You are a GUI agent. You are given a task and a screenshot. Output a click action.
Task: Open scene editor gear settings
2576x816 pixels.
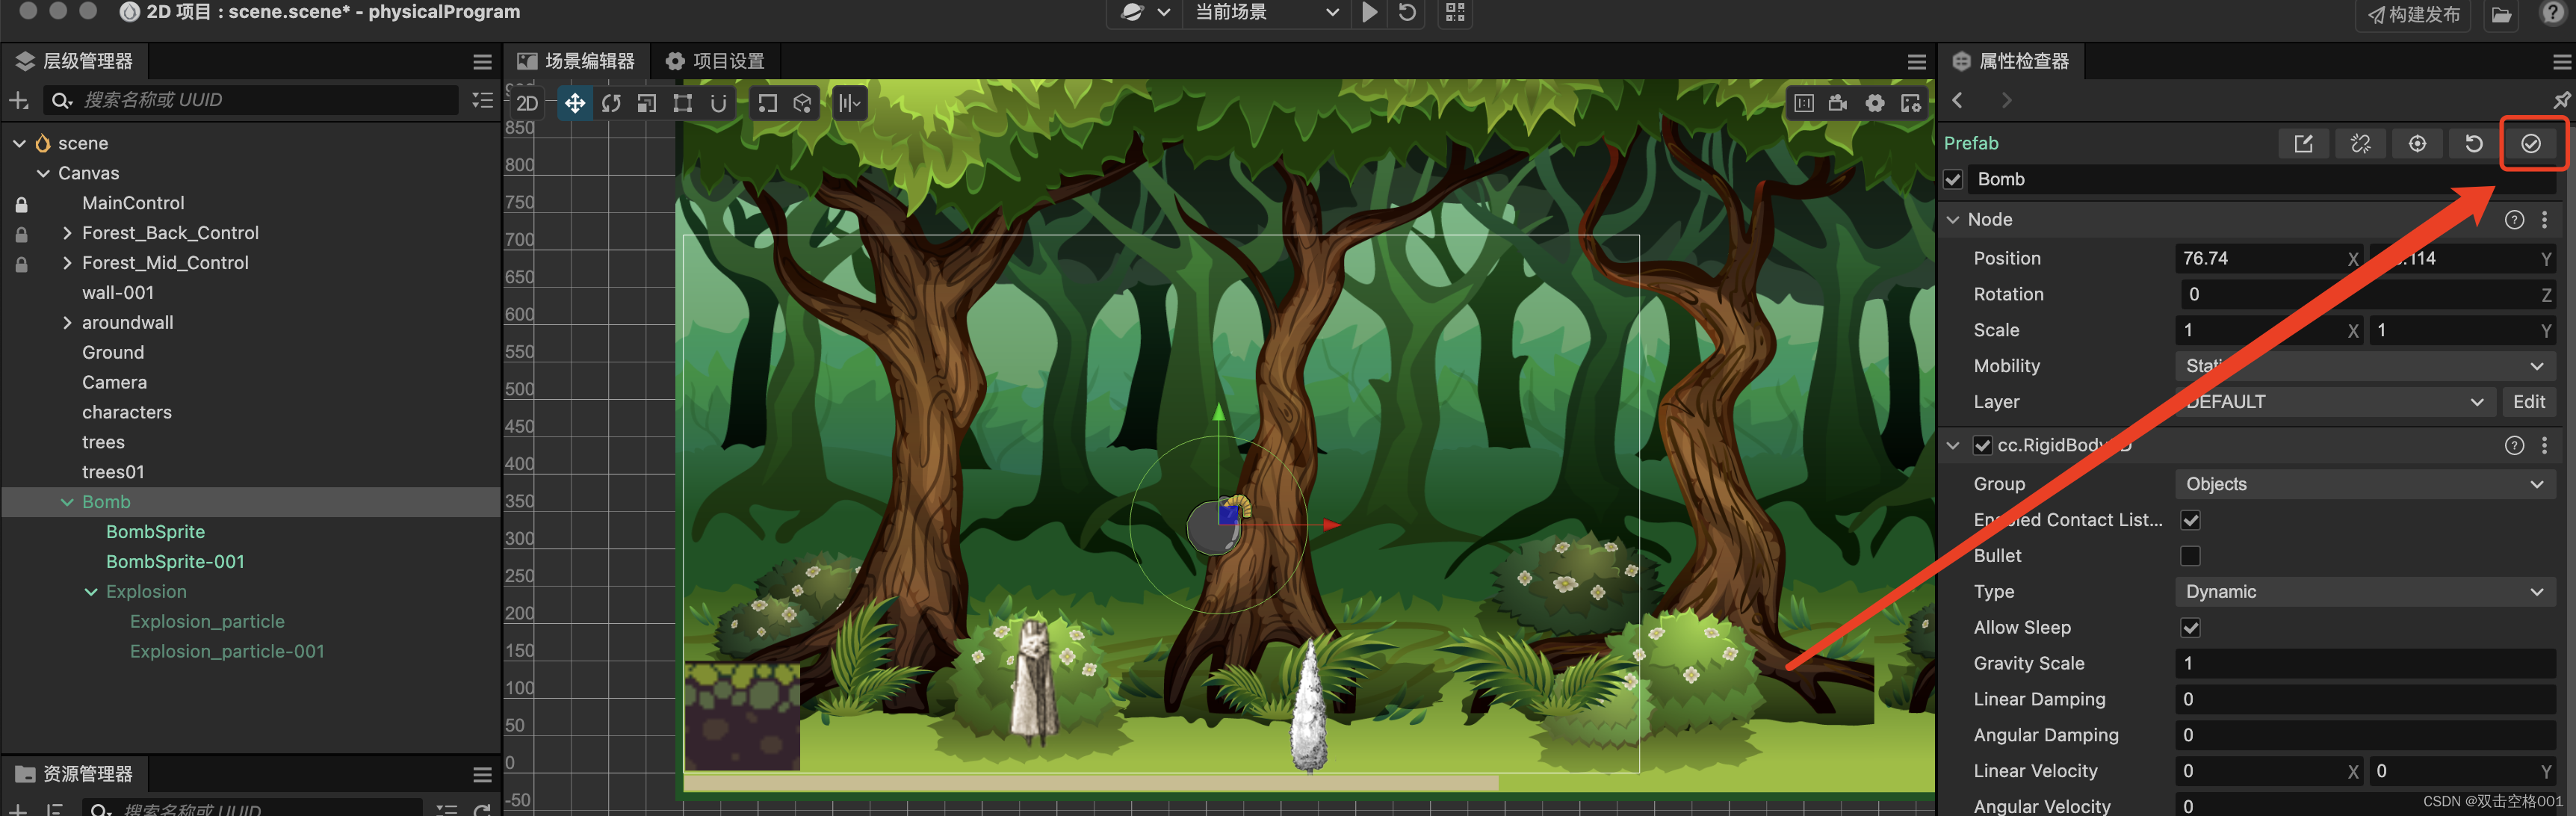tap(1875, 103)
